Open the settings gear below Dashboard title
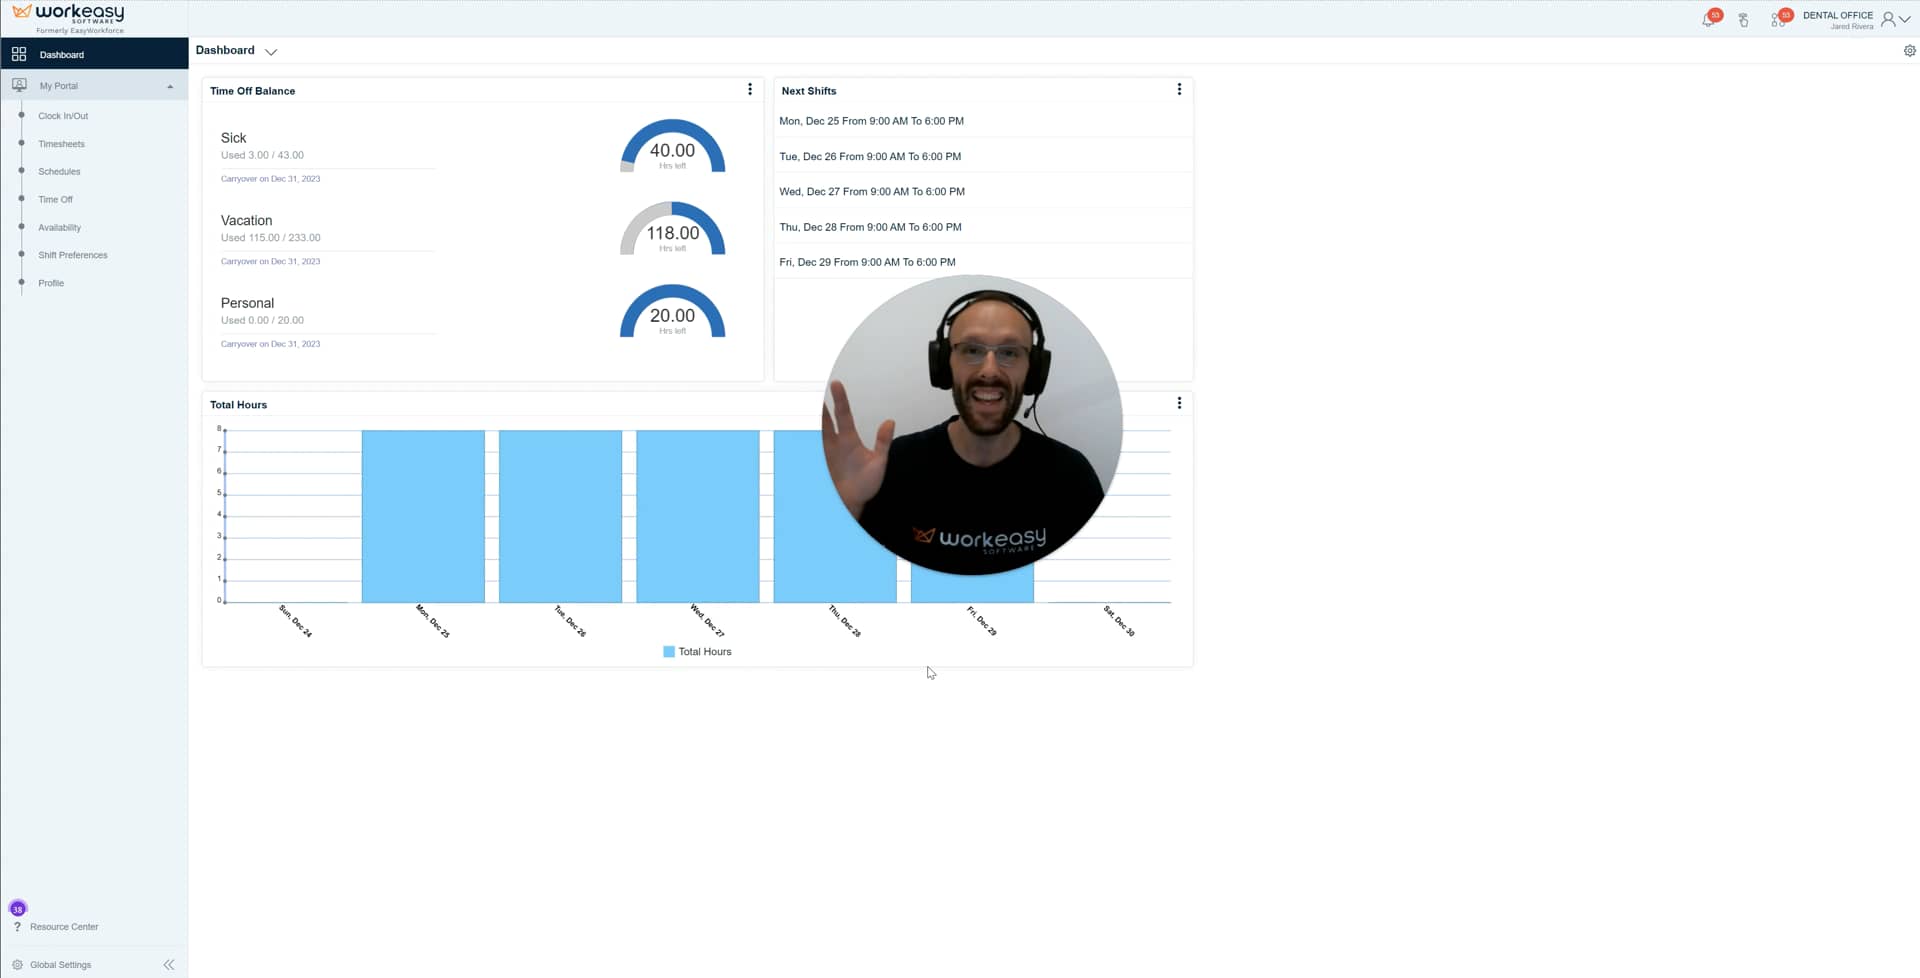Screen dimensions: 1920x978 pyautogui.click(x=1909, y=50)
